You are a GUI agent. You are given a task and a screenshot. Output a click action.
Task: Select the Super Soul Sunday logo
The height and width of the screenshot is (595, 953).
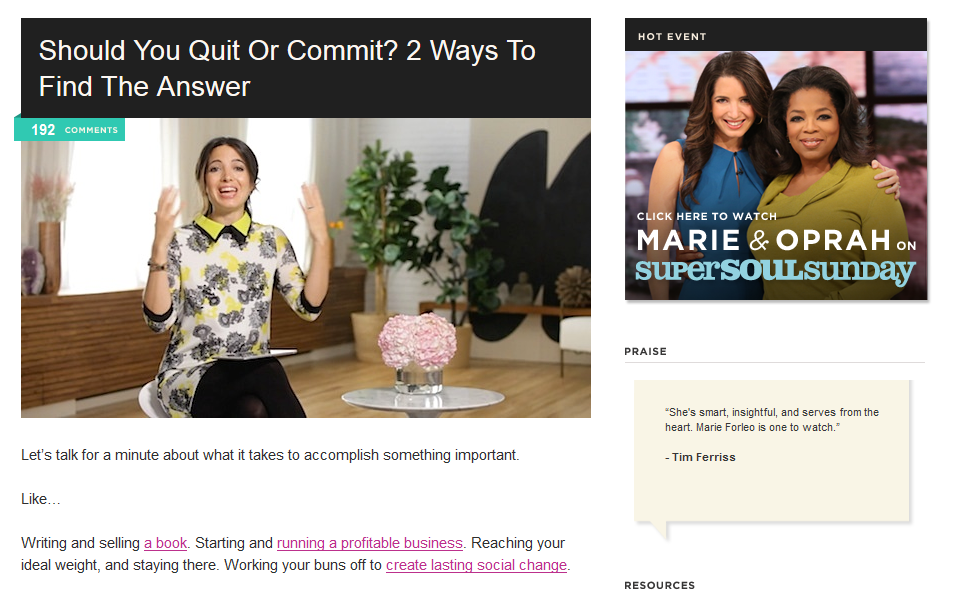coord(776,270)
